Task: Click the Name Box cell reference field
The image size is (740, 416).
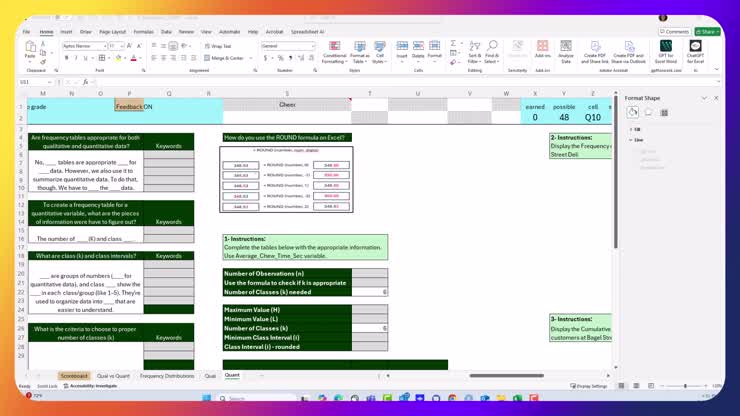Action: (x=30, y=82)
